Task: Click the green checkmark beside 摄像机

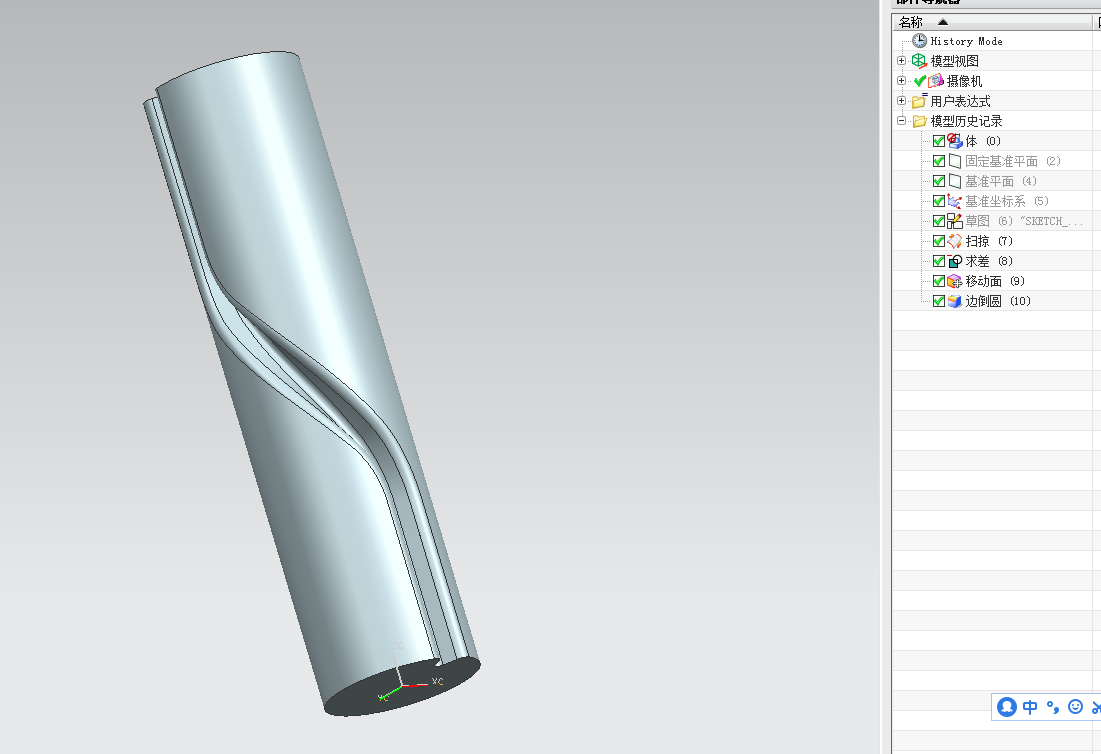Action: (920, 81)
